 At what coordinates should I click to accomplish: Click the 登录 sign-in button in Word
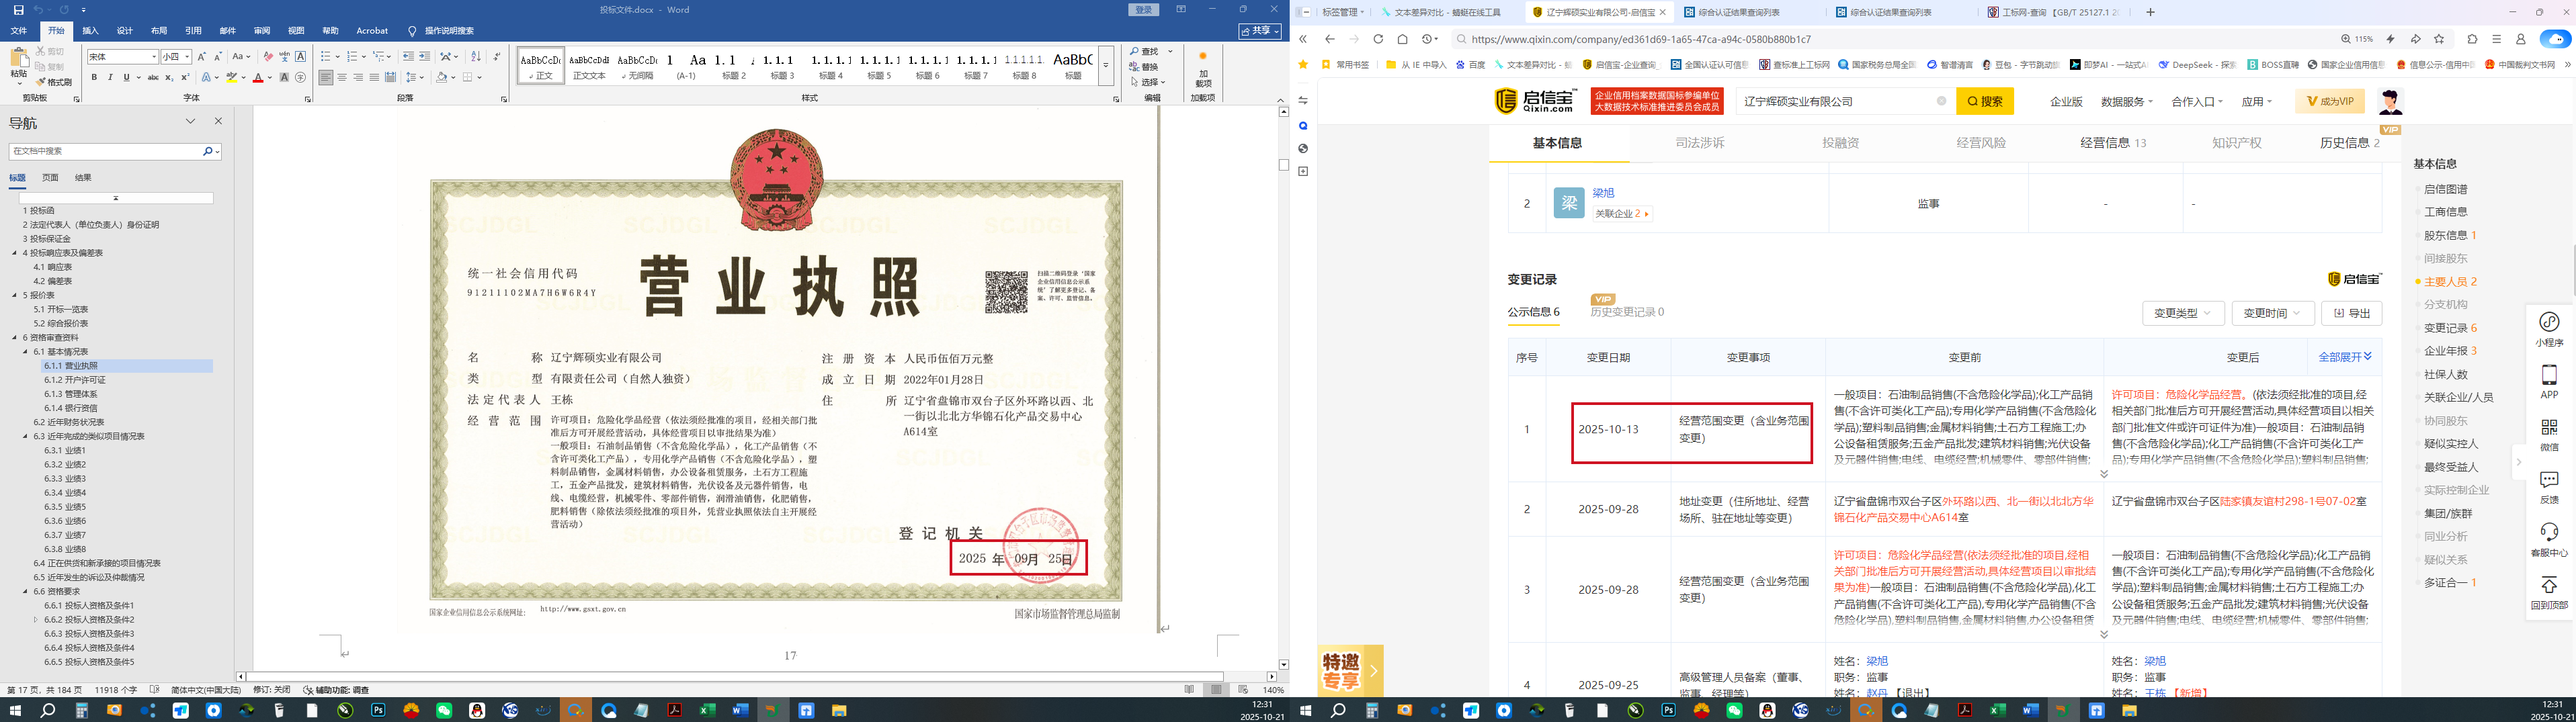[x=1144, y=10]
